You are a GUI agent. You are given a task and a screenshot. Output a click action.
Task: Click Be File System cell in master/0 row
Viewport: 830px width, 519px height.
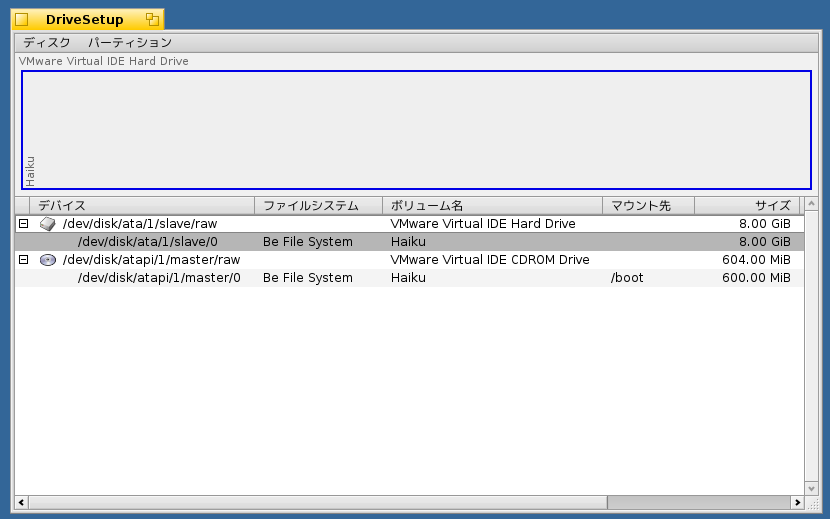[308, 278]
